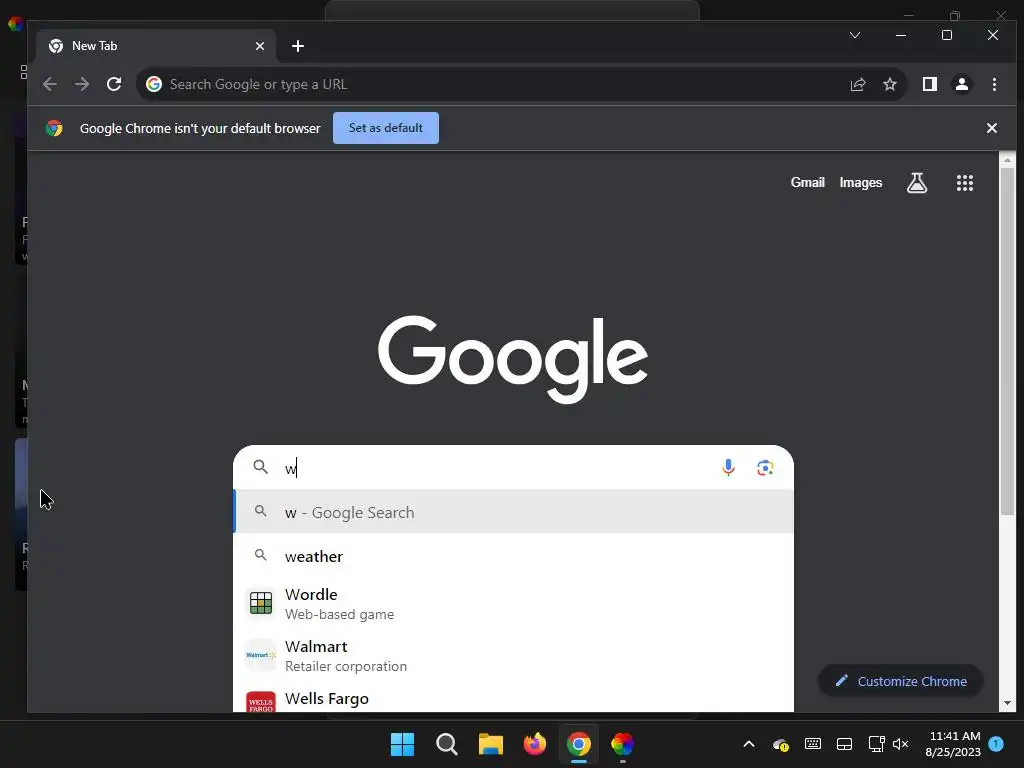Click the Chrome back navigation arrow
Viewport: 1024px width, 768px height.
click(x=50, y=84)
